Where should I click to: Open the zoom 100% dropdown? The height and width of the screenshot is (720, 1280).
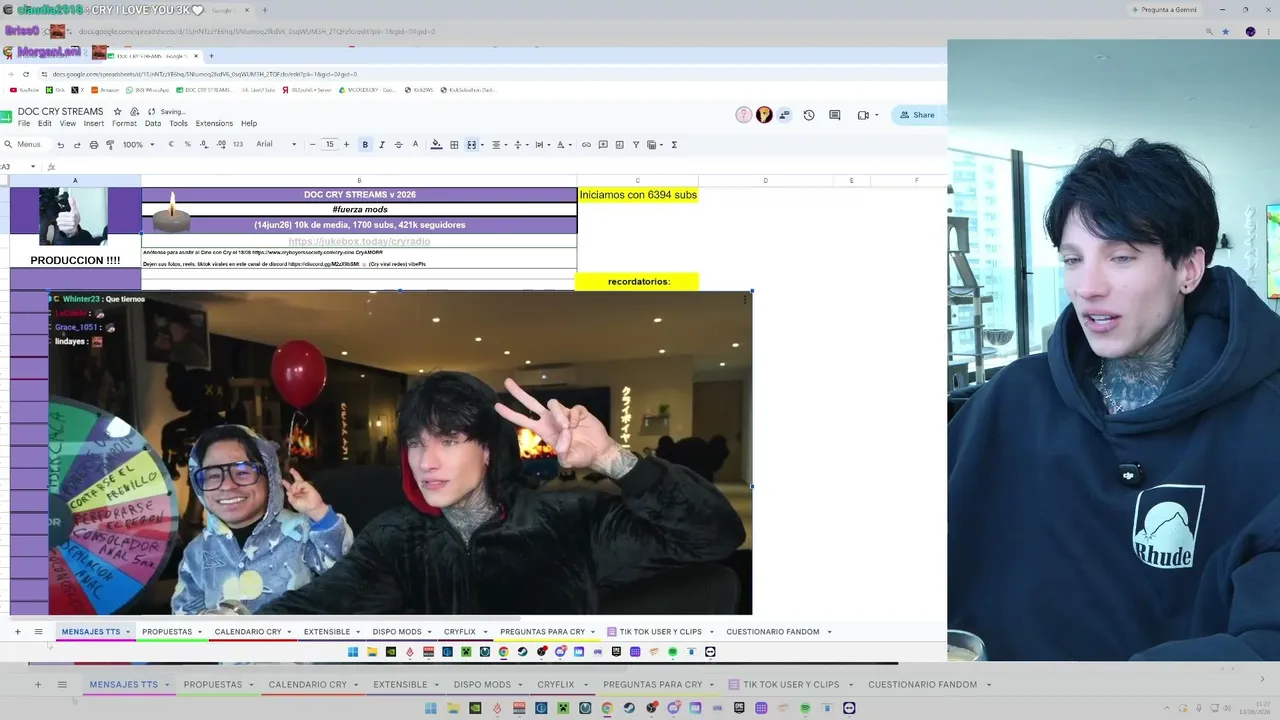coord(138,145)
